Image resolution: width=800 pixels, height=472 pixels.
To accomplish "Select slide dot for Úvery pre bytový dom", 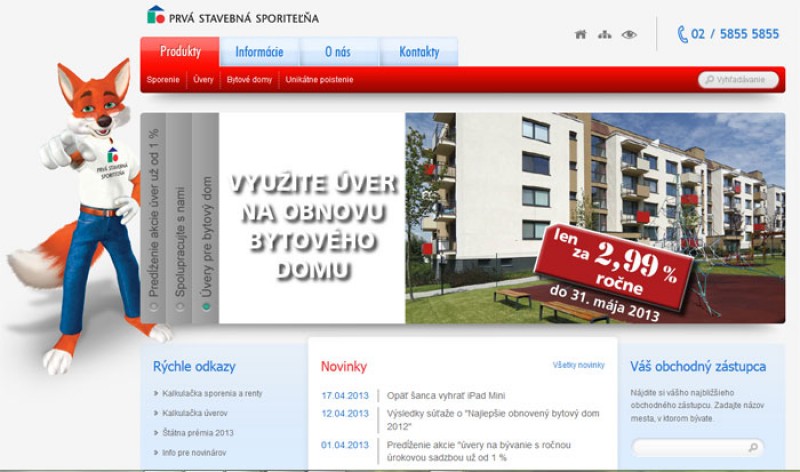I will click(206, 307).
